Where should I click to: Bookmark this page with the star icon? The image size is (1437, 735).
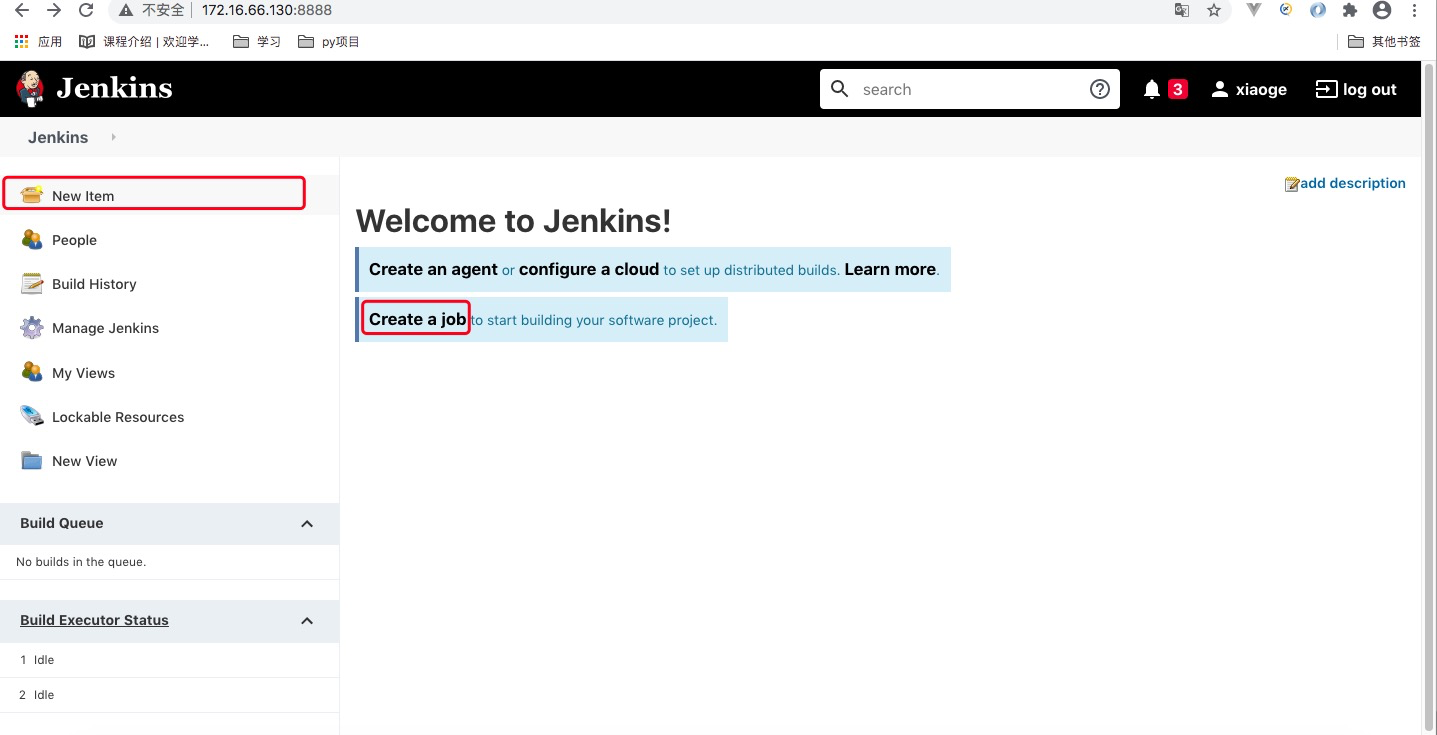(1214, 10)
